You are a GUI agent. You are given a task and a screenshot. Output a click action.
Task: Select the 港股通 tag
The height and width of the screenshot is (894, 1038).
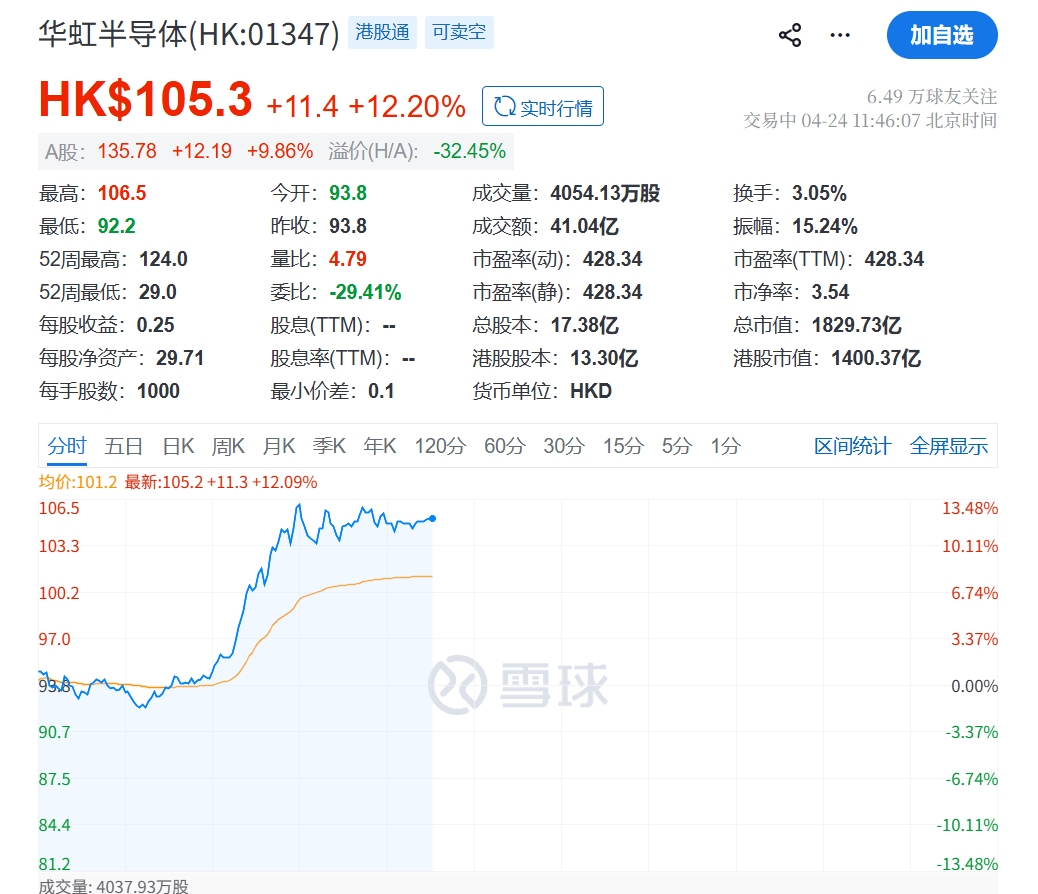point(383,33)
